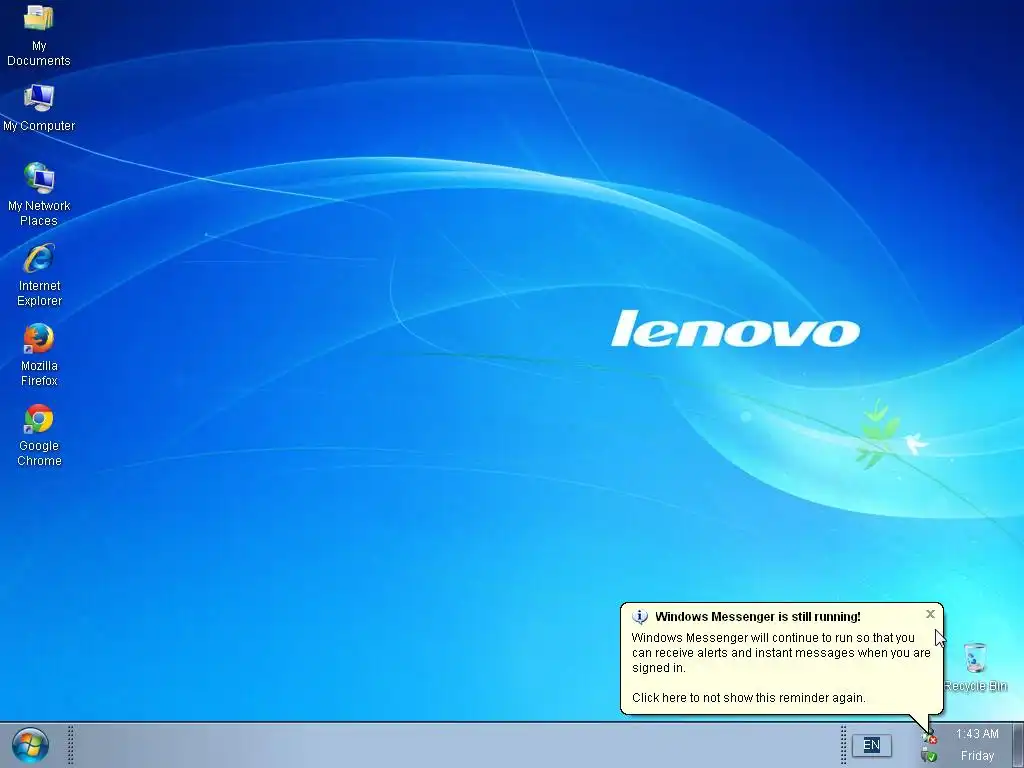Close the Windows Messenger balloon notification
This screenshot has height=768, width=1024.
point(931,614)
